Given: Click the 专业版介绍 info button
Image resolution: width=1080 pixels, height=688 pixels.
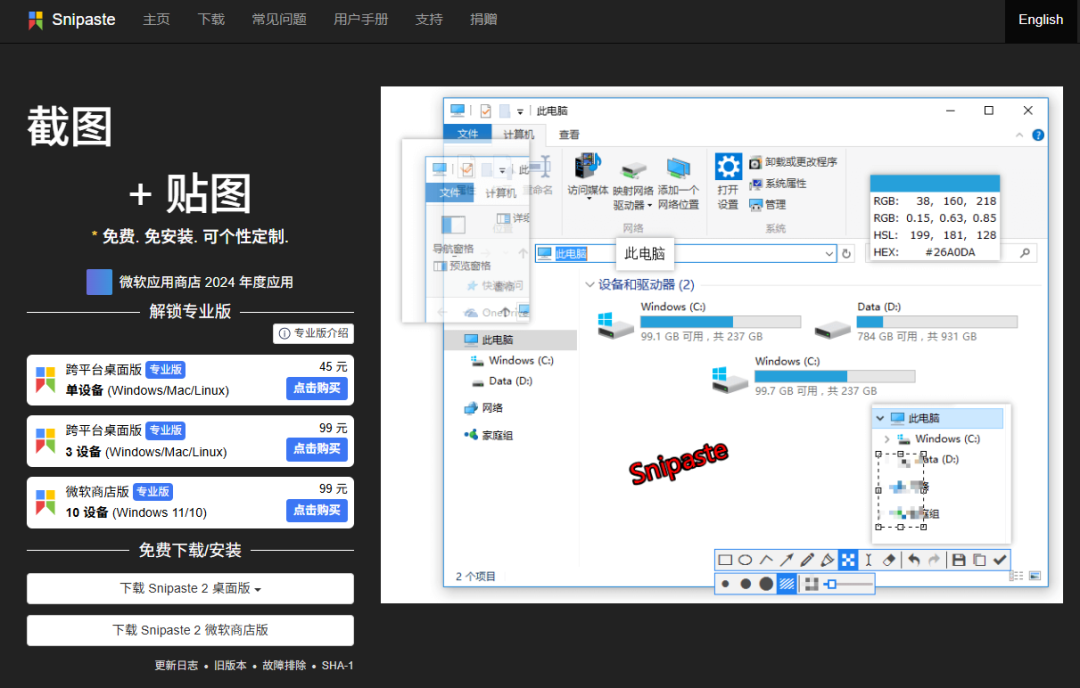Looking at the screenshot, I should pos(313,333).
